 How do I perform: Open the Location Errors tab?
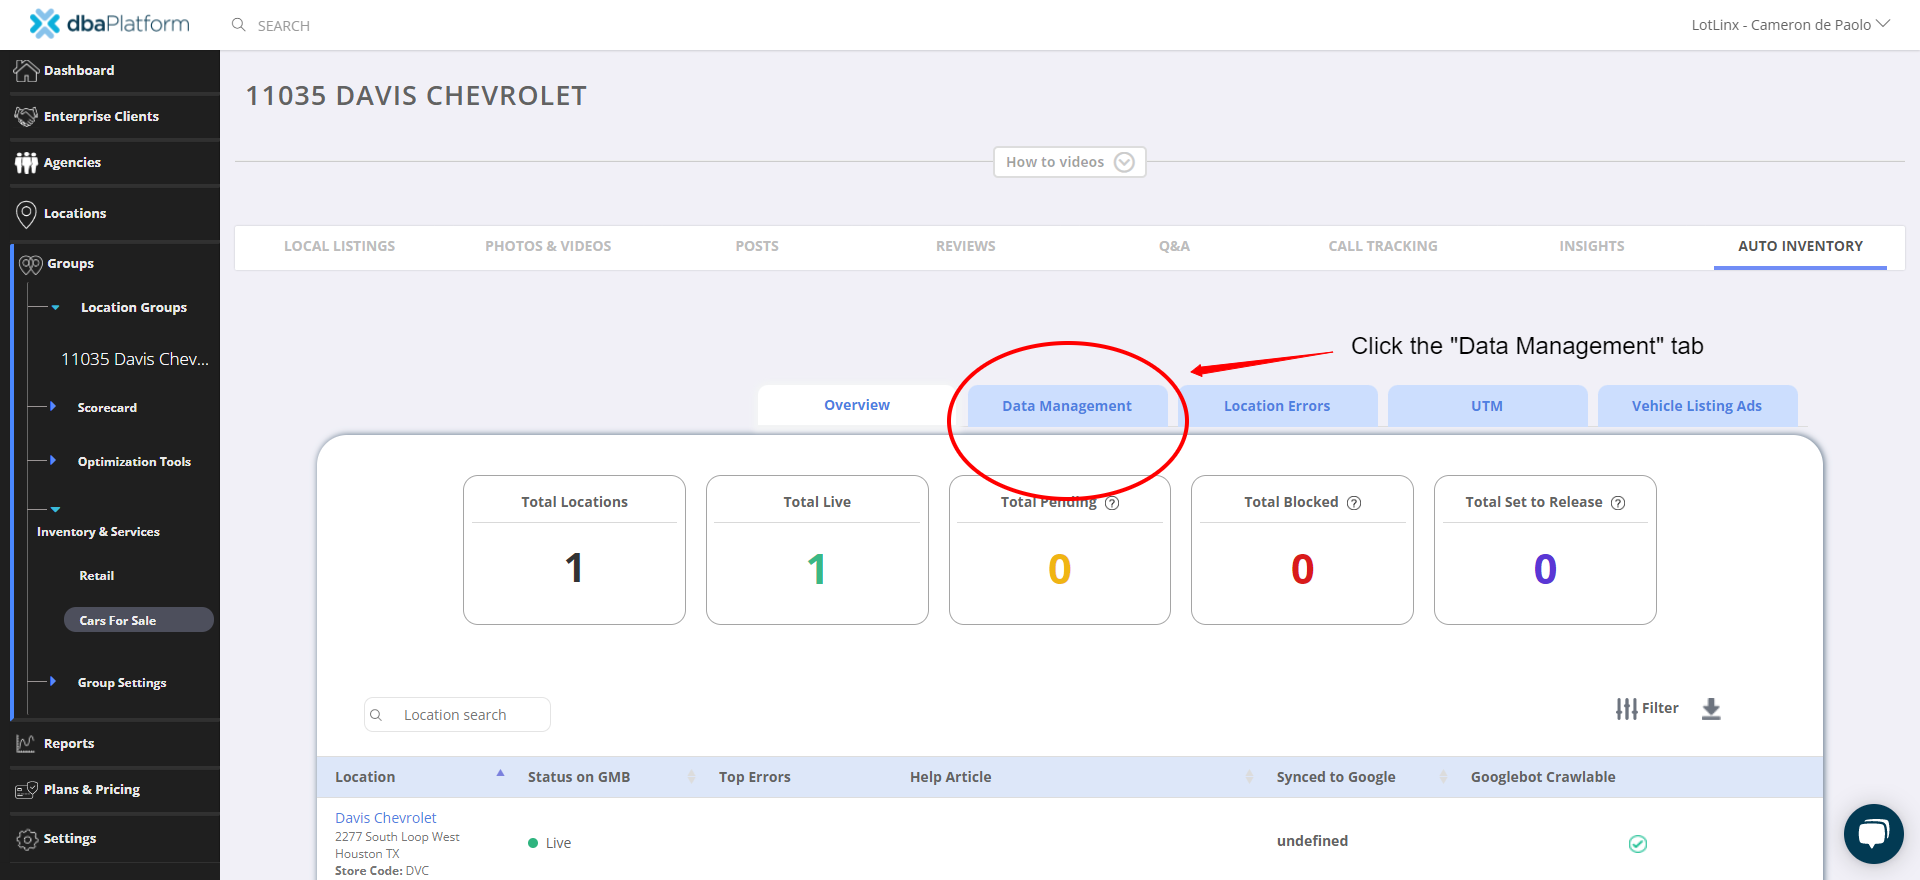(x=1277, y=406)
